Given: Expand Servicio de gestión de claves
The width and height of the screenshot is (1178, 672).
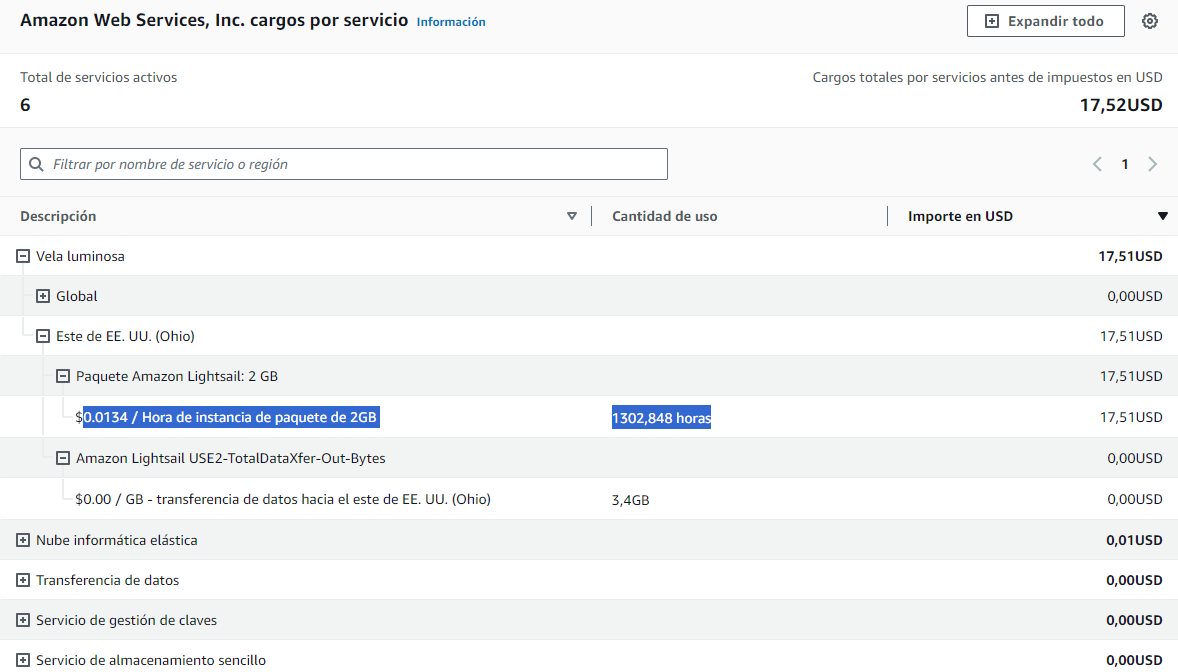Looking at the screenshot, I should pos(23,620).
